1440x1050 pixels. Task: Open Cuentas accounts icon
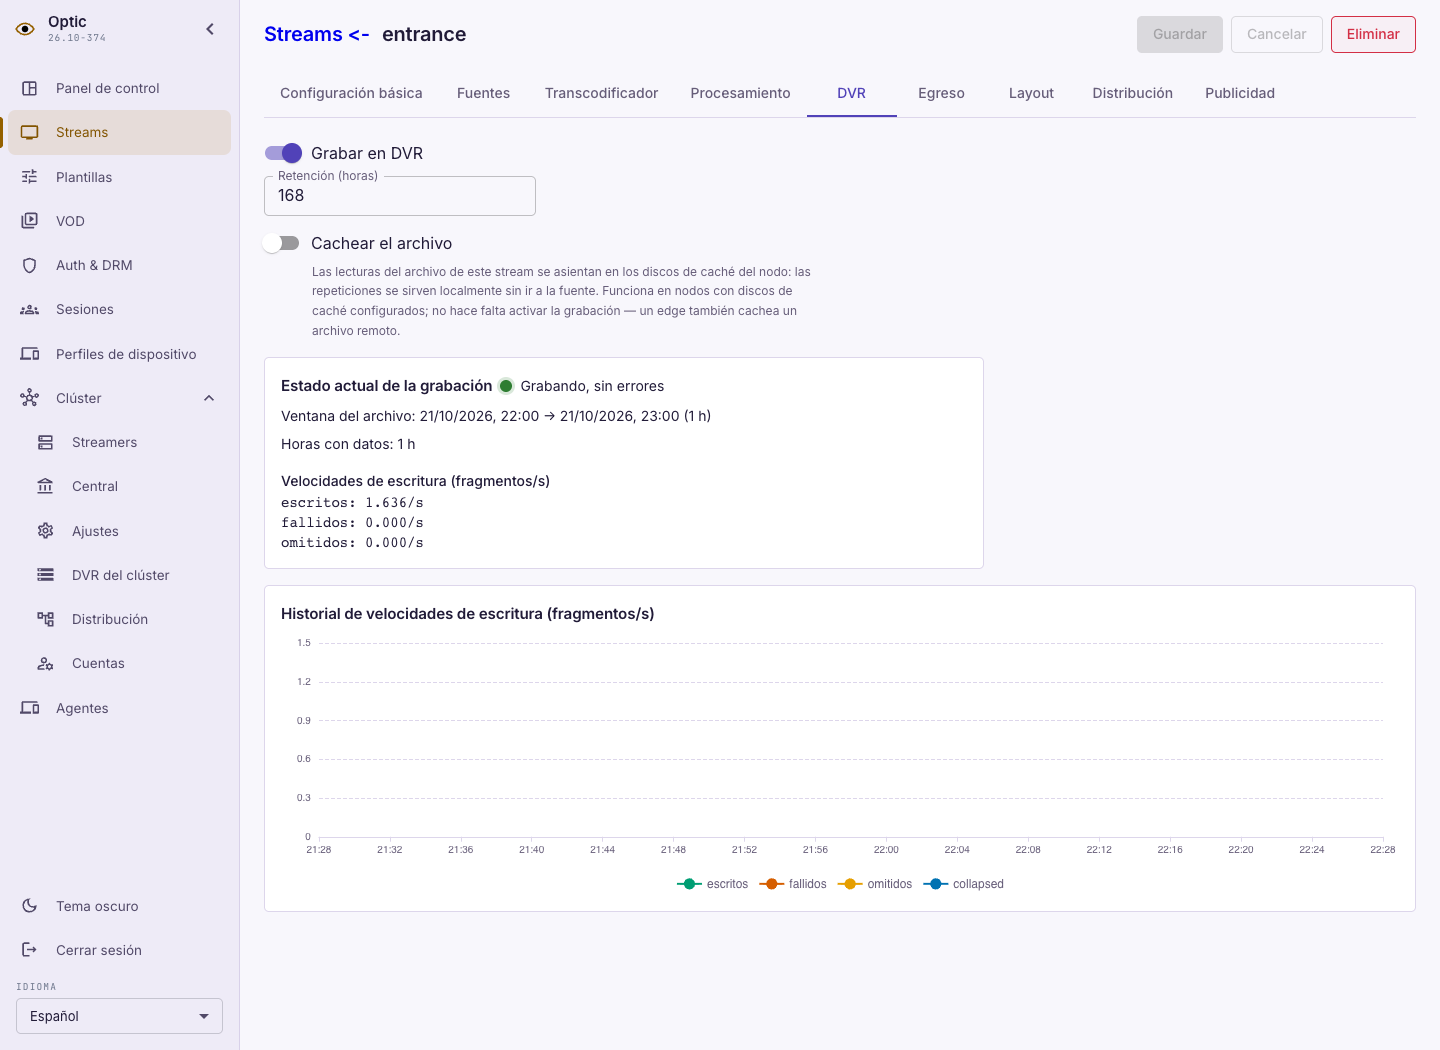click(46, 663)
